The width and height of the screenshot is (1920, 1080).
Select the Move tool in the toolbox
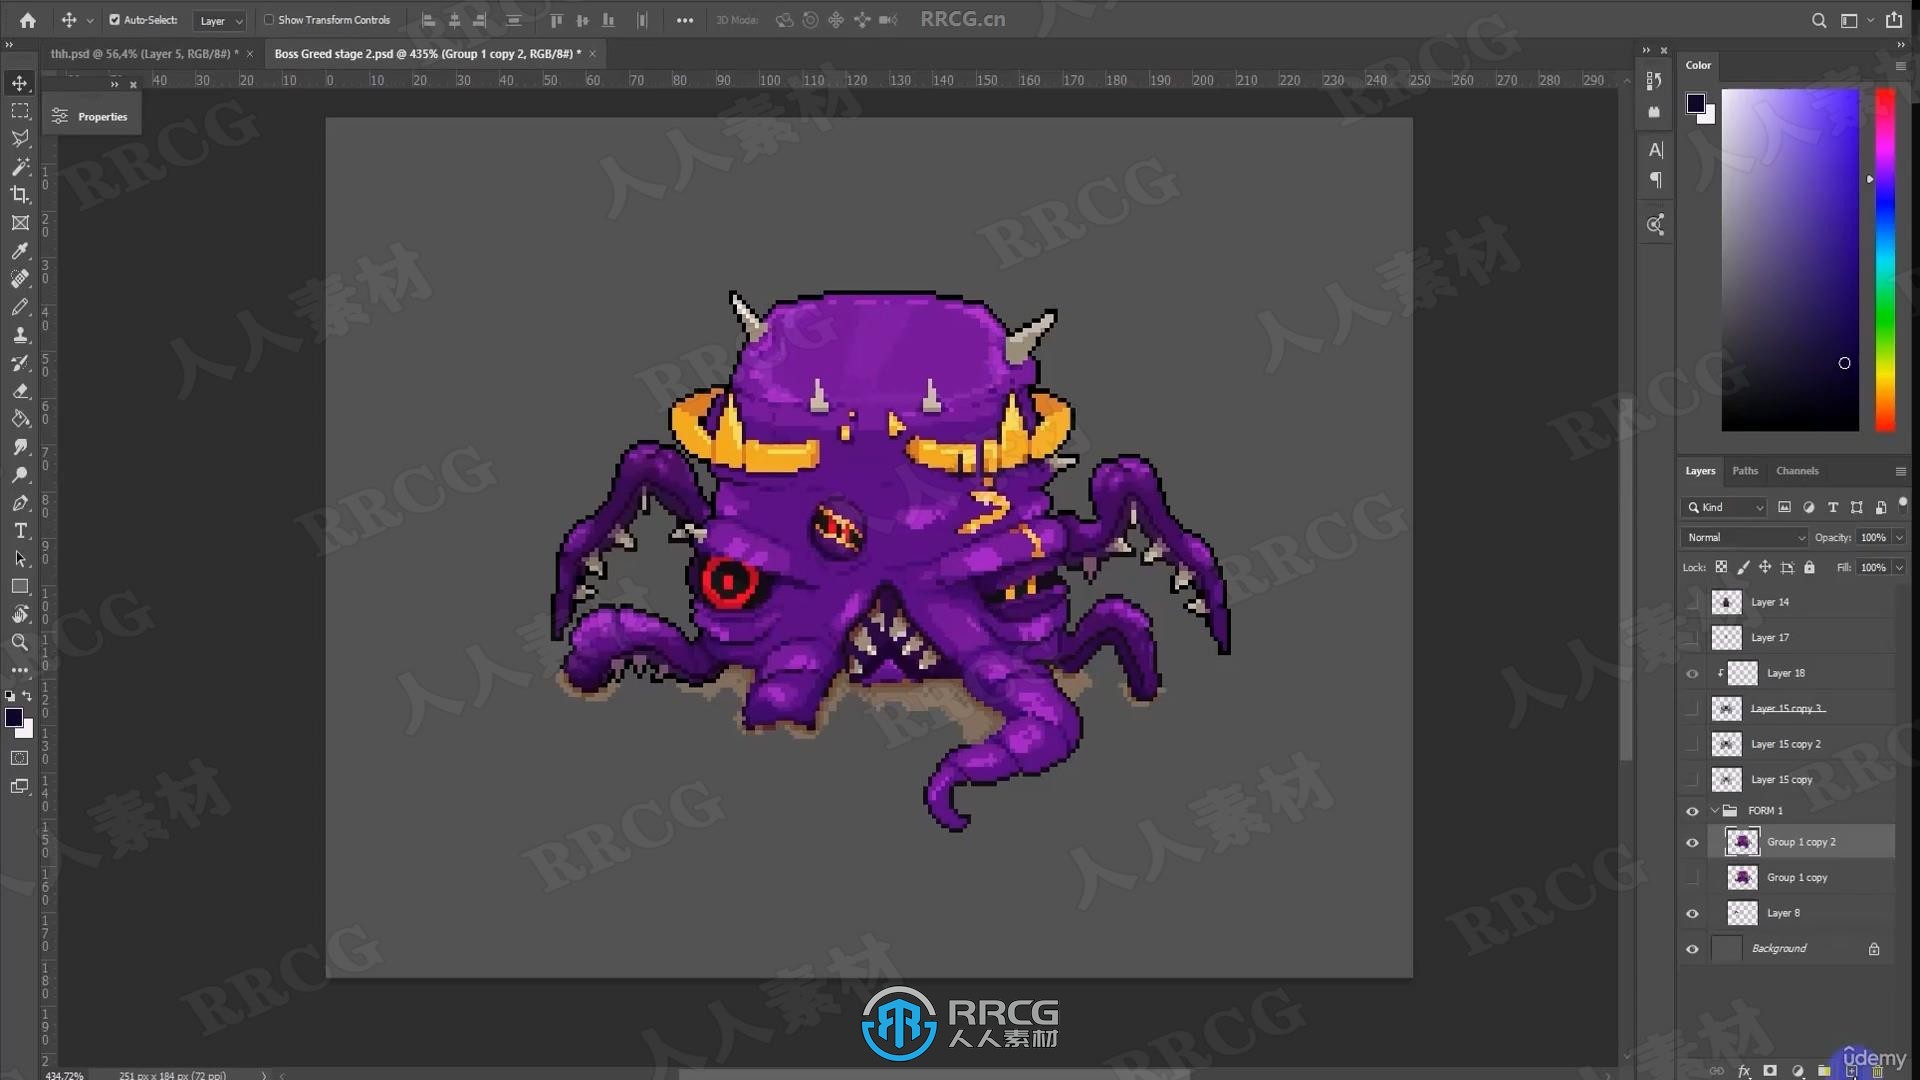[x=20, y=83]
